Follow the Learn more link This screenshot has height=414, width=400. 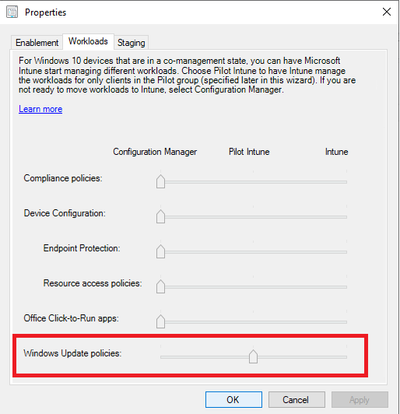click(40, 109)
